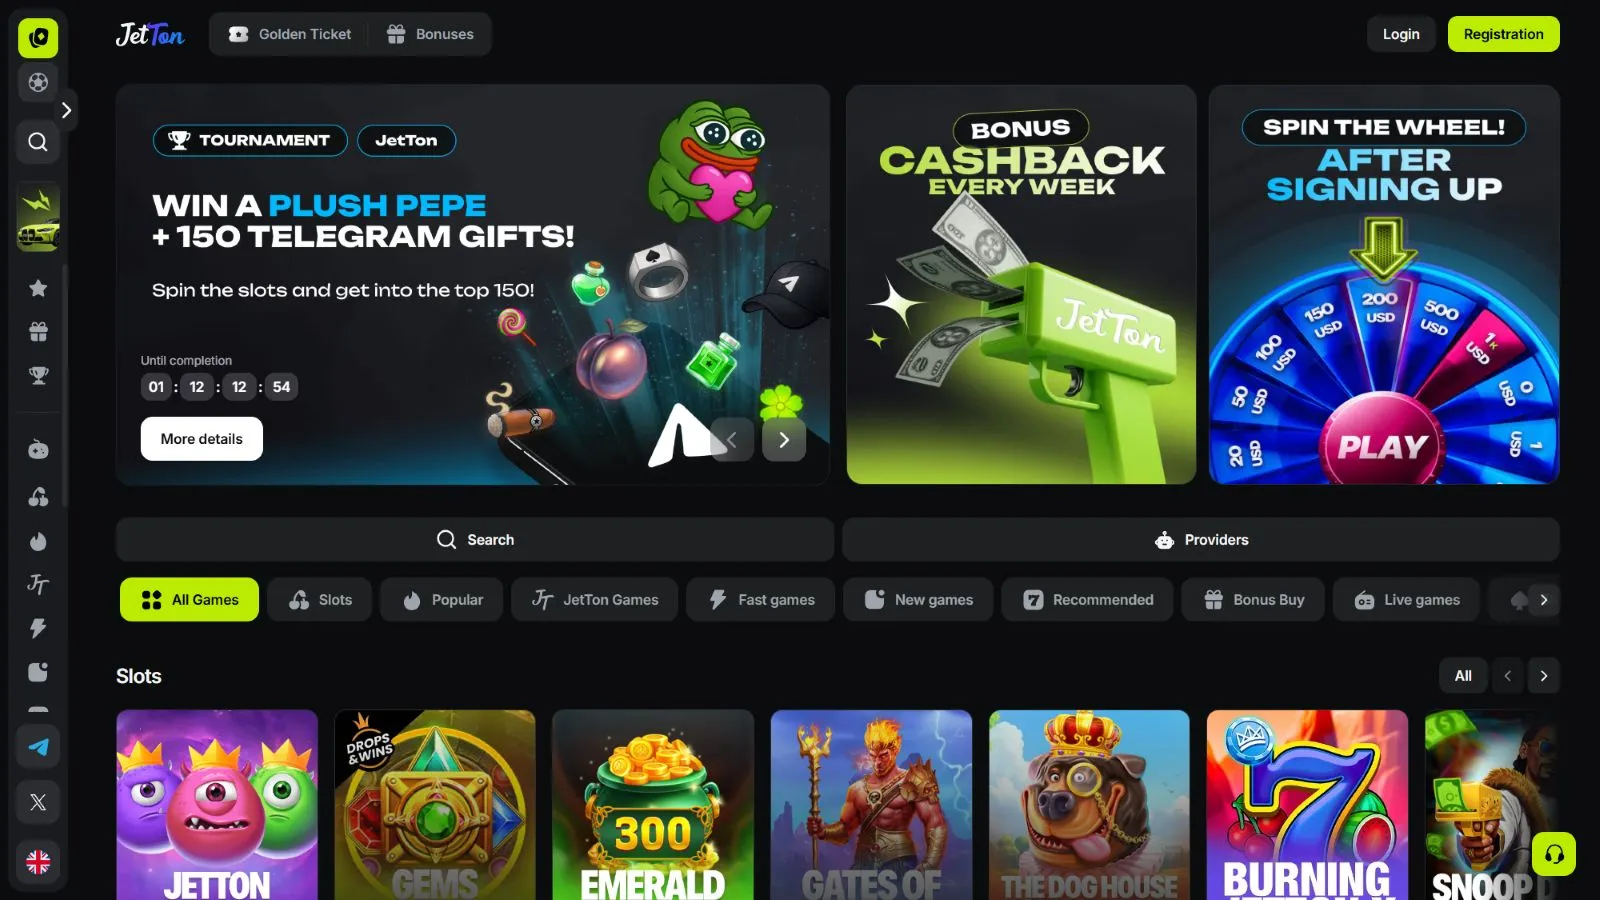Open favorites star icon in sidebar
Screen dimensions: 1600x900
(x=38, y=288)
